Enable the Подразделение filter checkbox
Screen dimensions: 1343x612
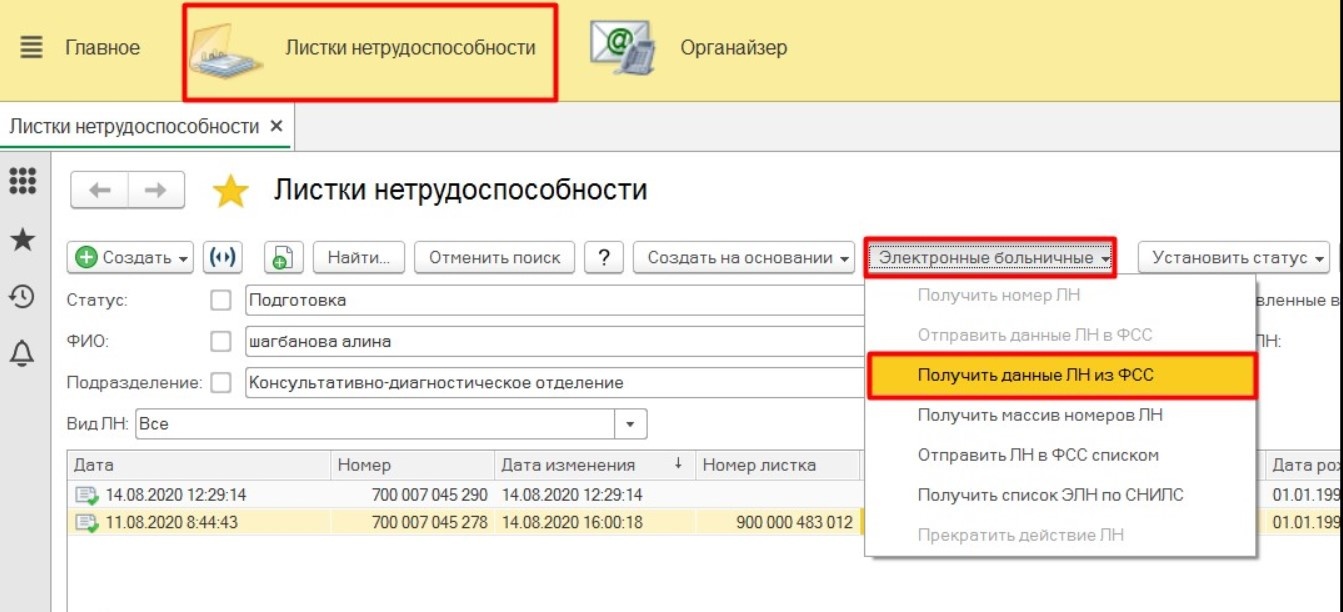[221, 383]
